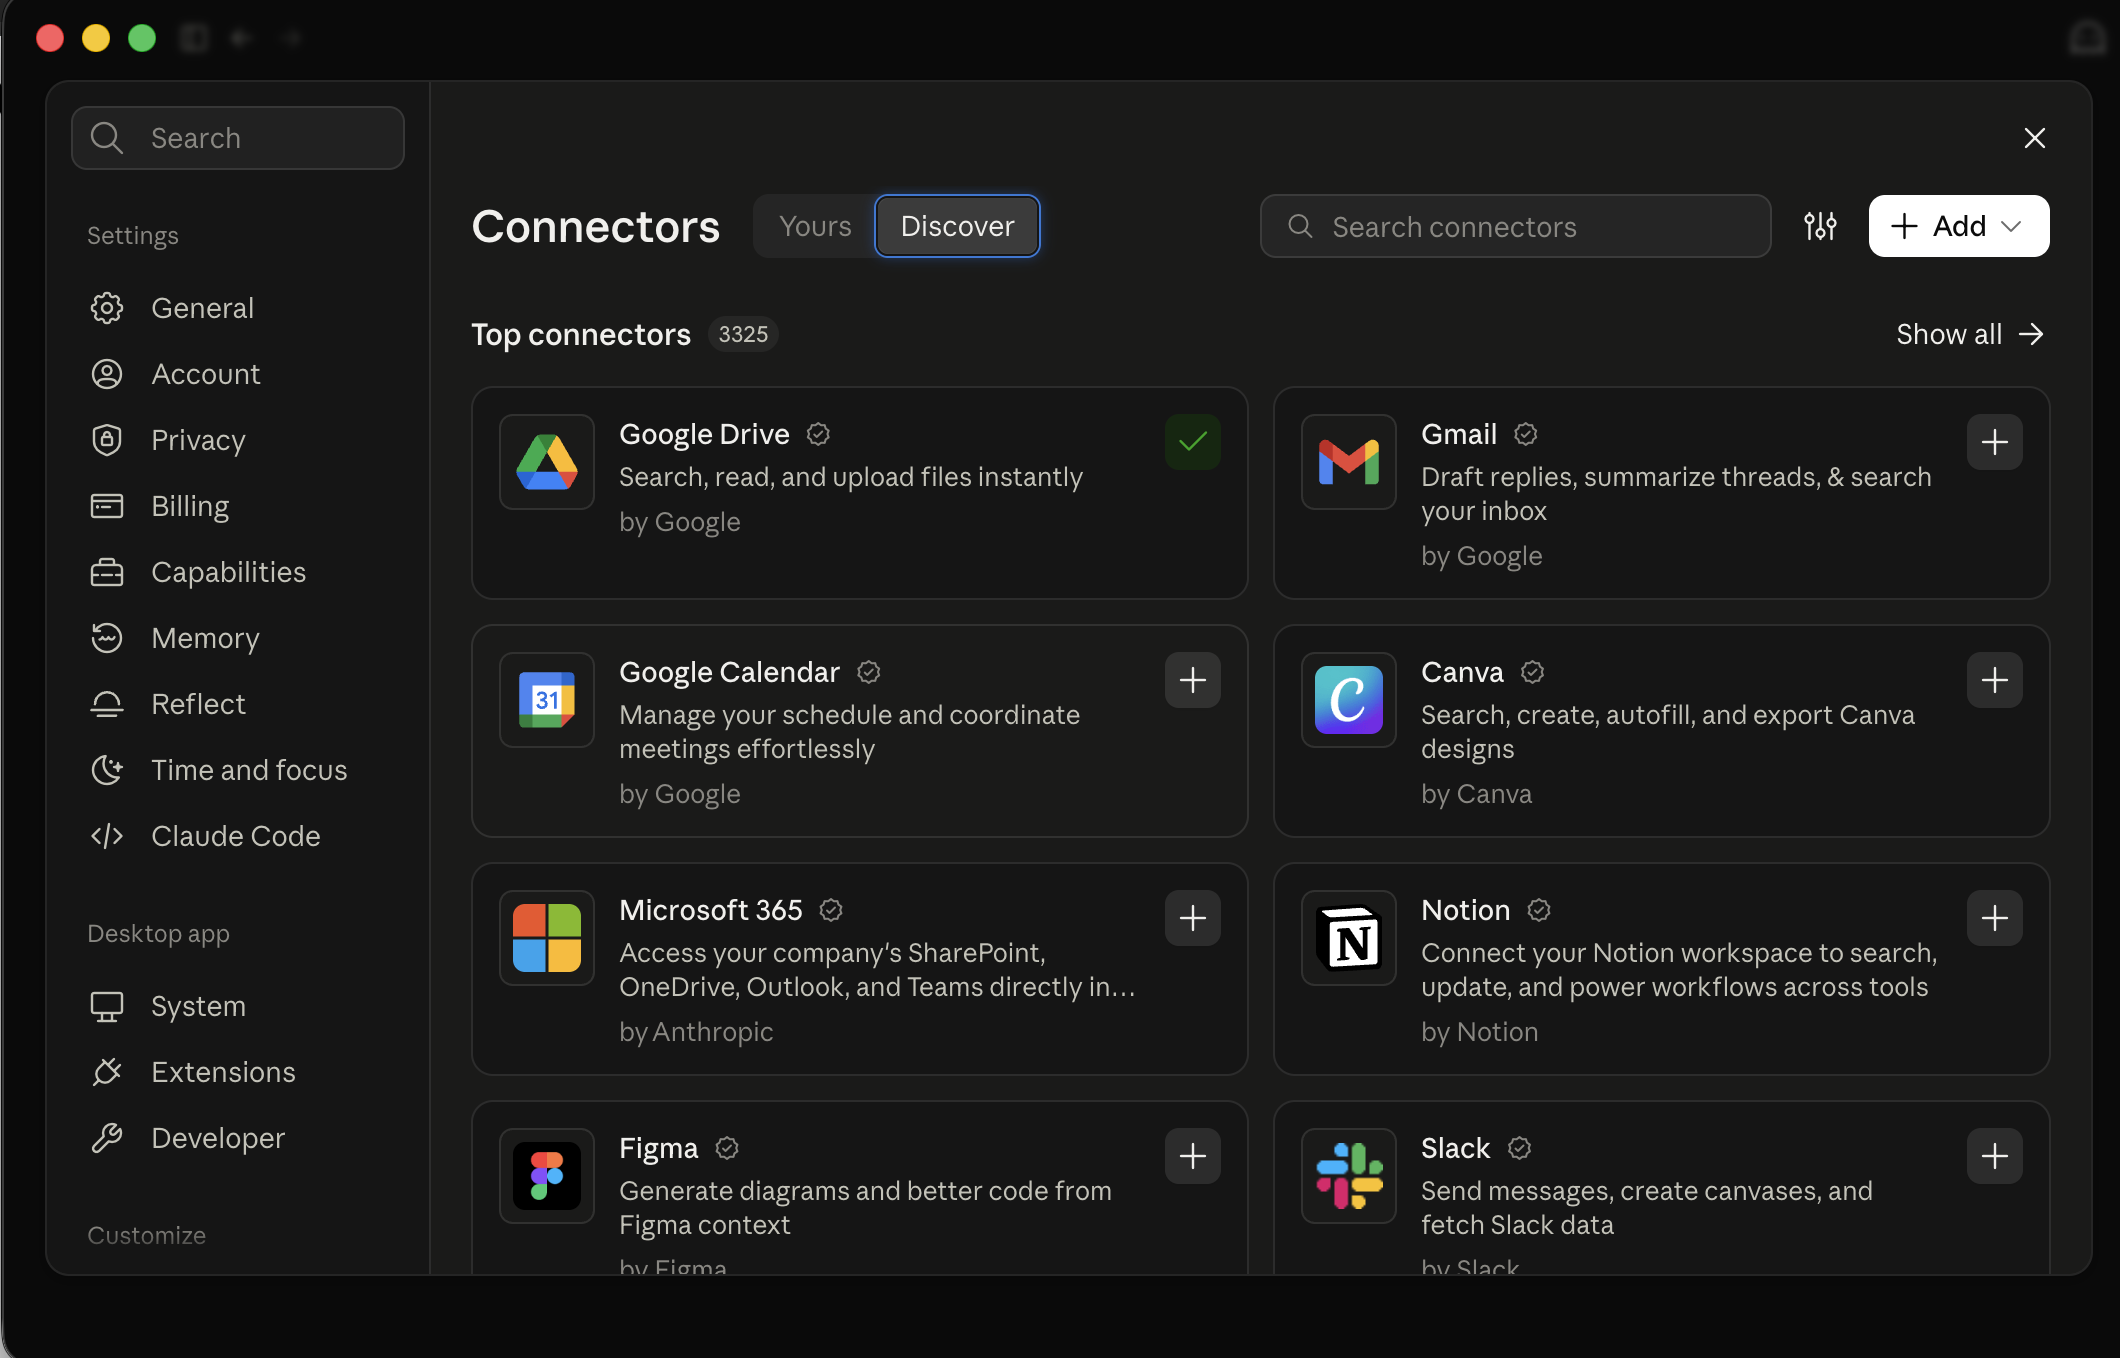Click the Slack logo icon
Viewport: 2120px width, 1358px height.
click(1349, 1176)
